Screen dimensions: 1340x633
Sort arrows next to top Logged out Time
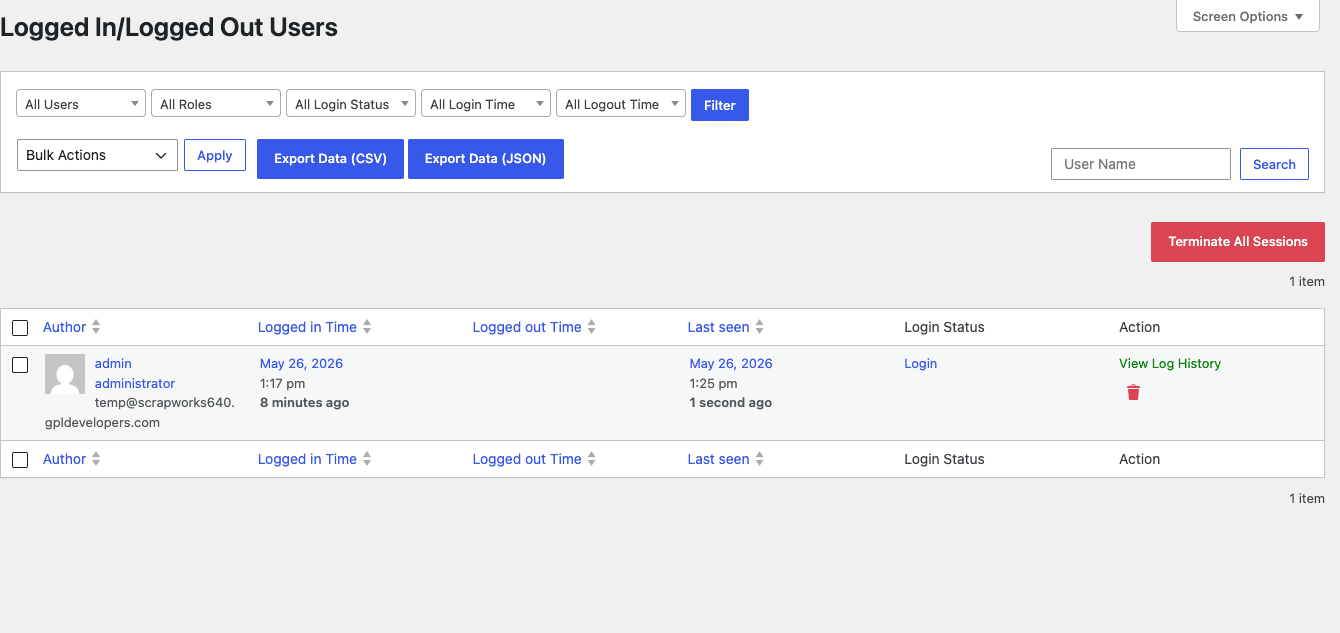coord(591,327)
